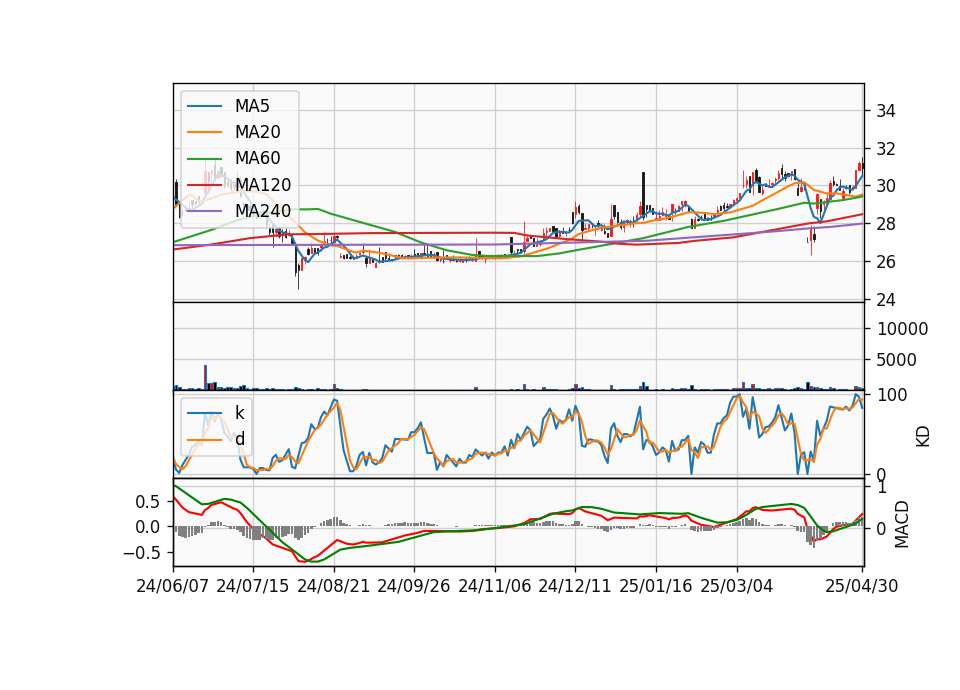
Task: Click the MA20 legend label
Action: click(x=257, y=132)
